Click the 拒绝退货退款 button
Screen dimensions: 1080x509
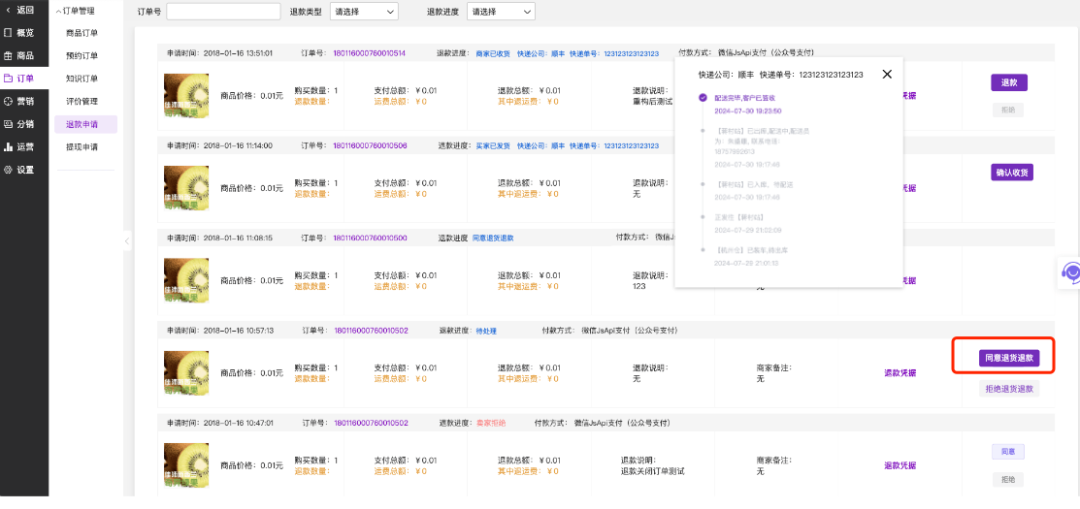click(x=1009, y=388)
